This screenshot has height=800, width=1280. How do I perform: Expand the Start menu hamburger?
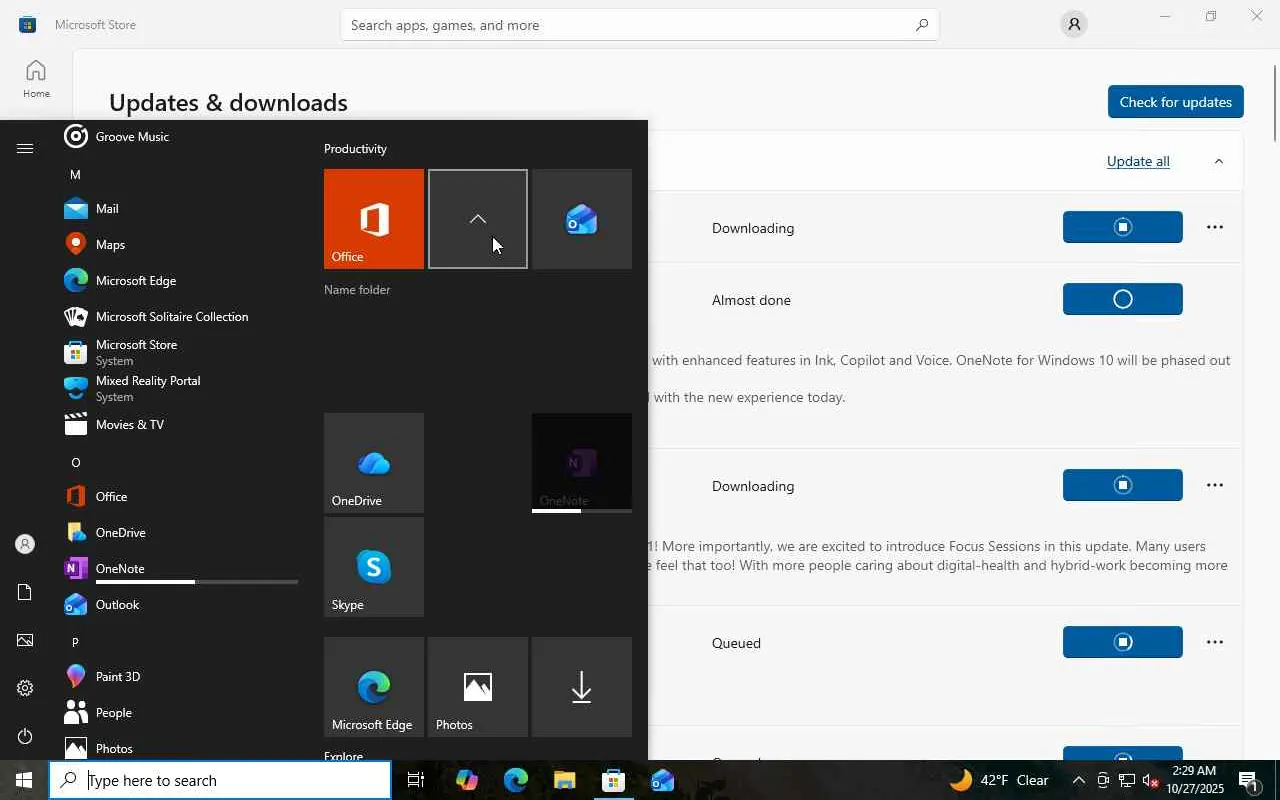click(x=25, y=149)
